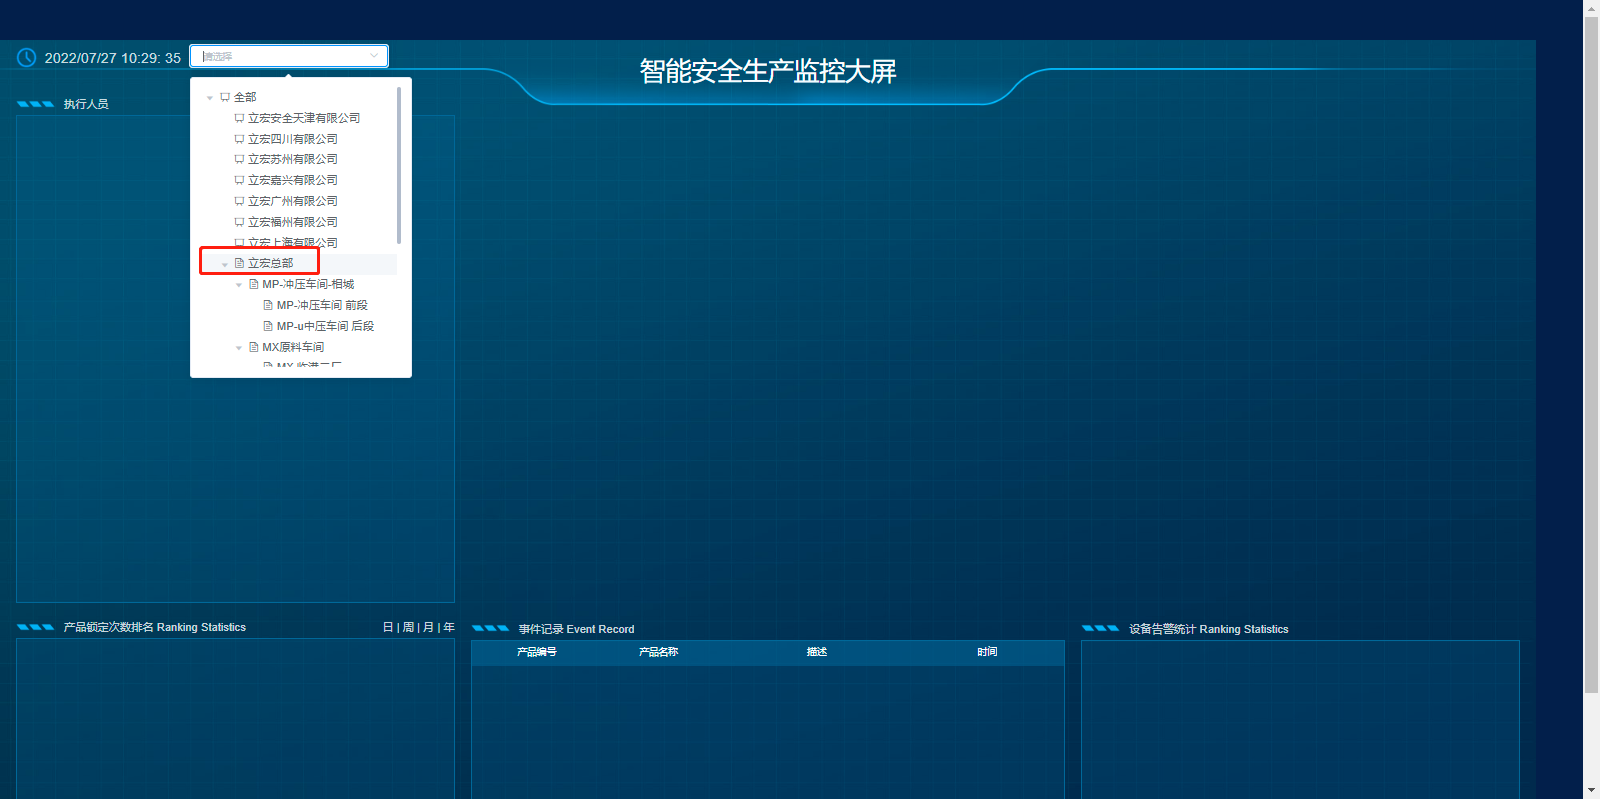Click the document icon beside MP-冲压车间 前段
The image size is (1600, 799).
[268, 305]
